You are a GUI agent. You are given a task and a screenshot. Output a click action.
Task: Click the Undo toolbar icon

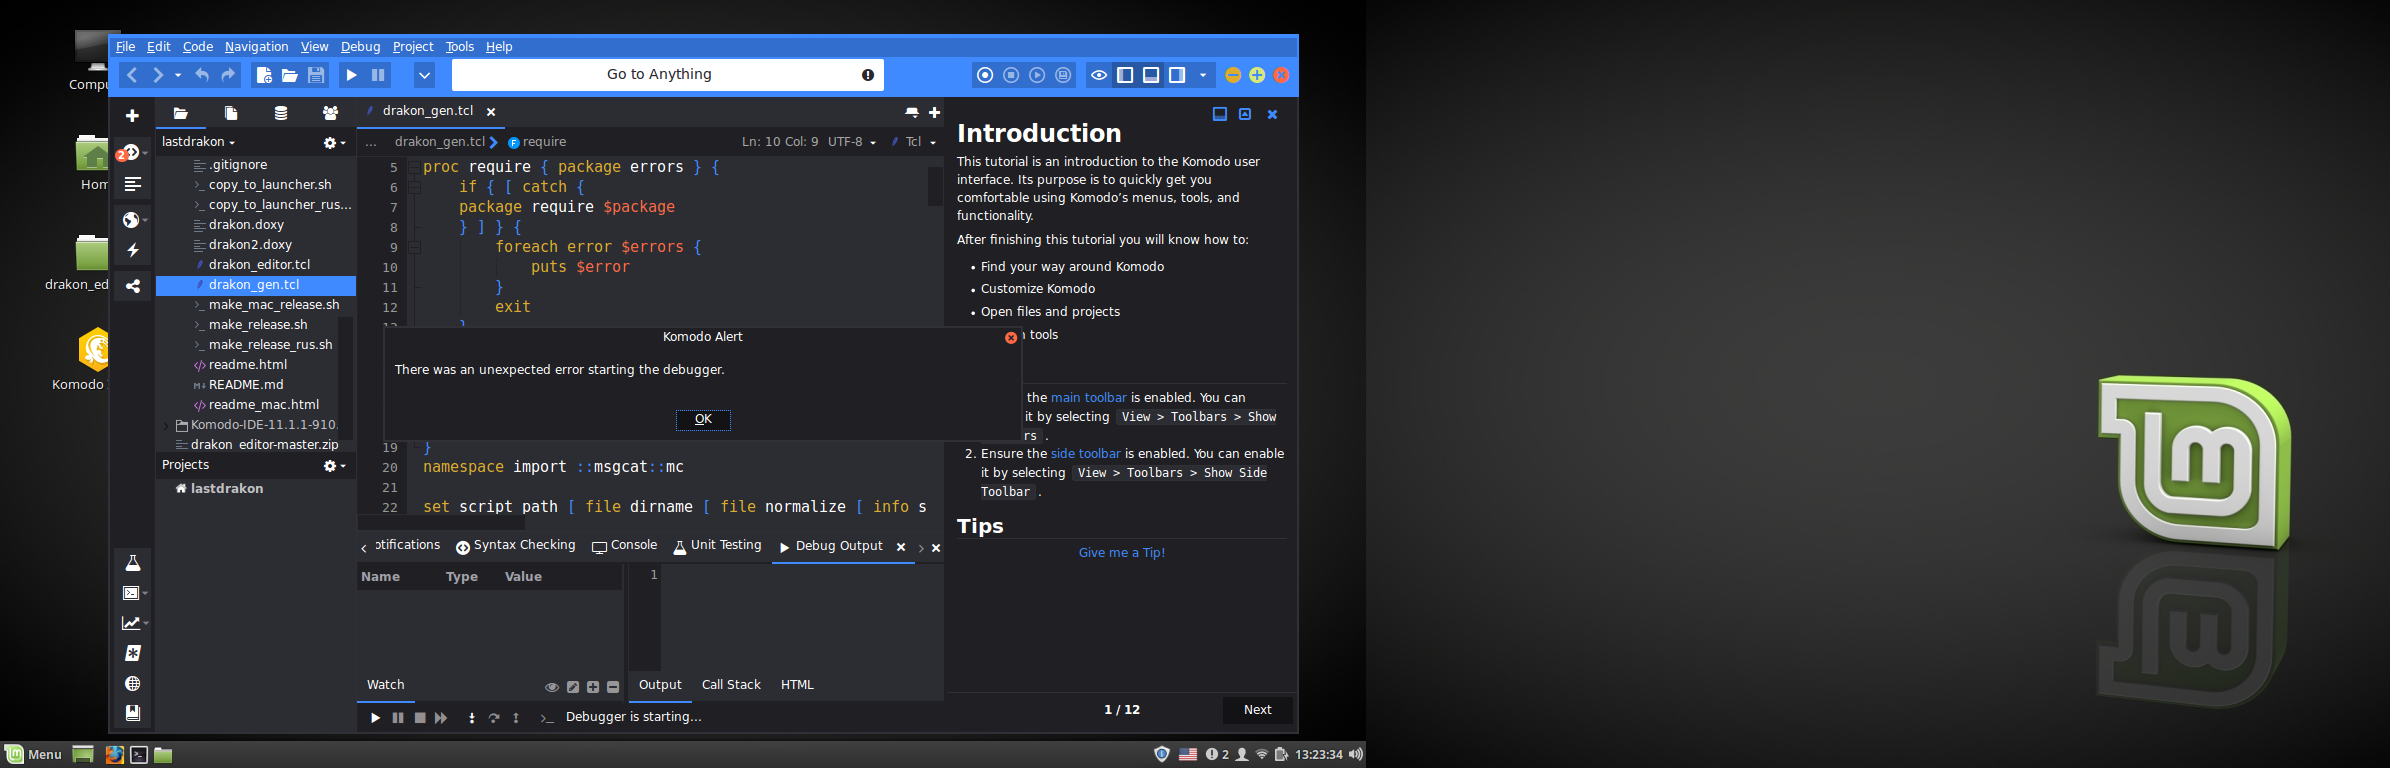point(202,75)
